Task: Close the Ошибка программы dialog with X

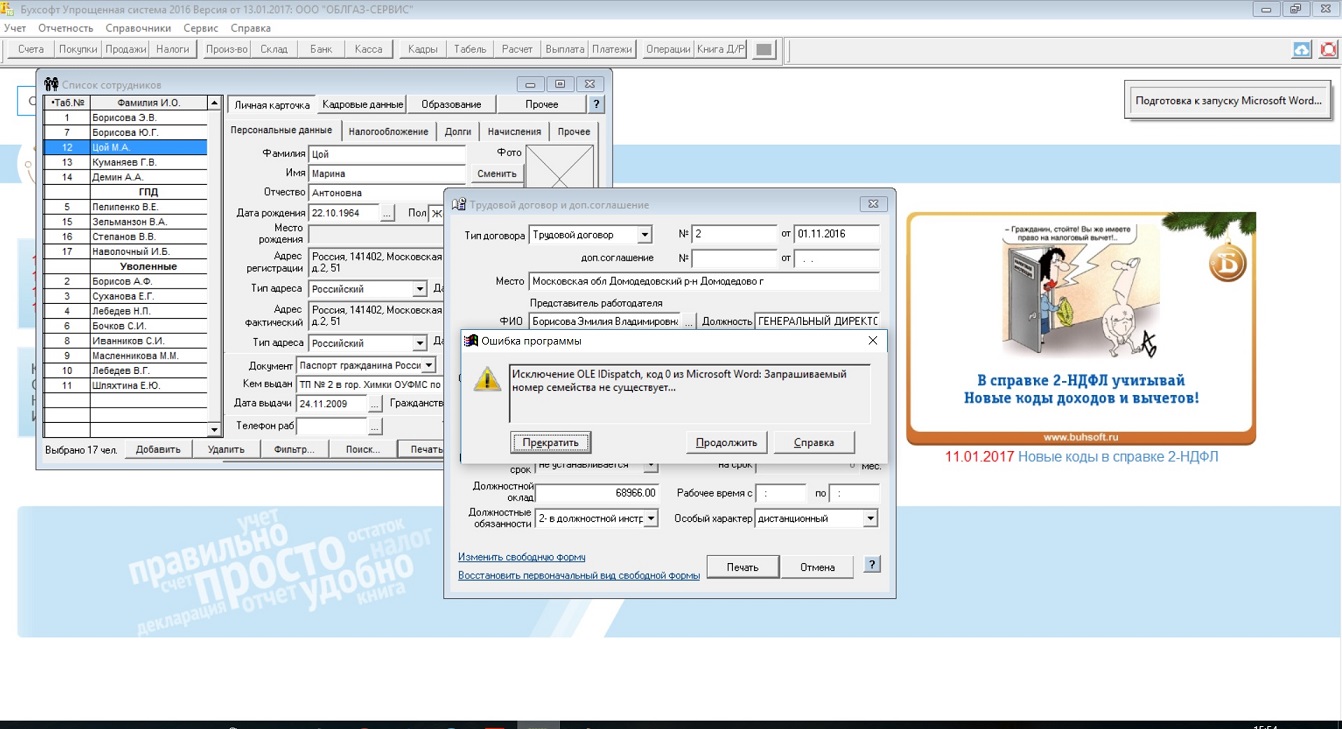Action: coord(872,341)
